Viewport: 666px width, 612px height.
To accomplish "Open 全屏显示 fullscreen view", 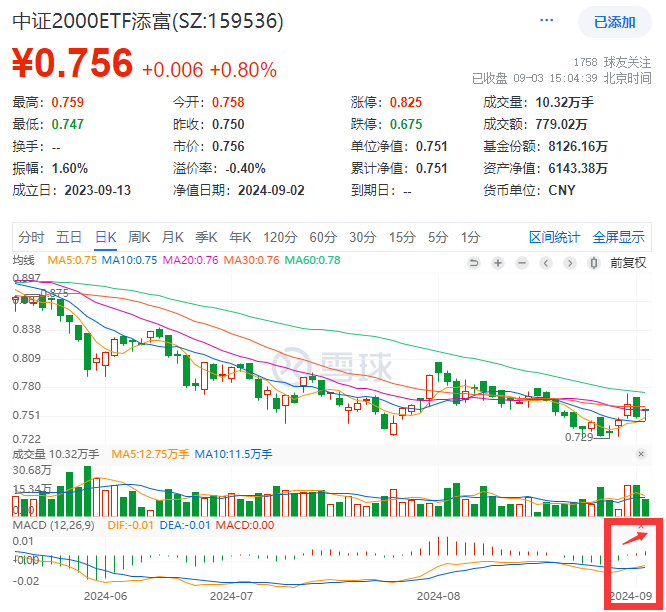I will click(x=618, y=237).
